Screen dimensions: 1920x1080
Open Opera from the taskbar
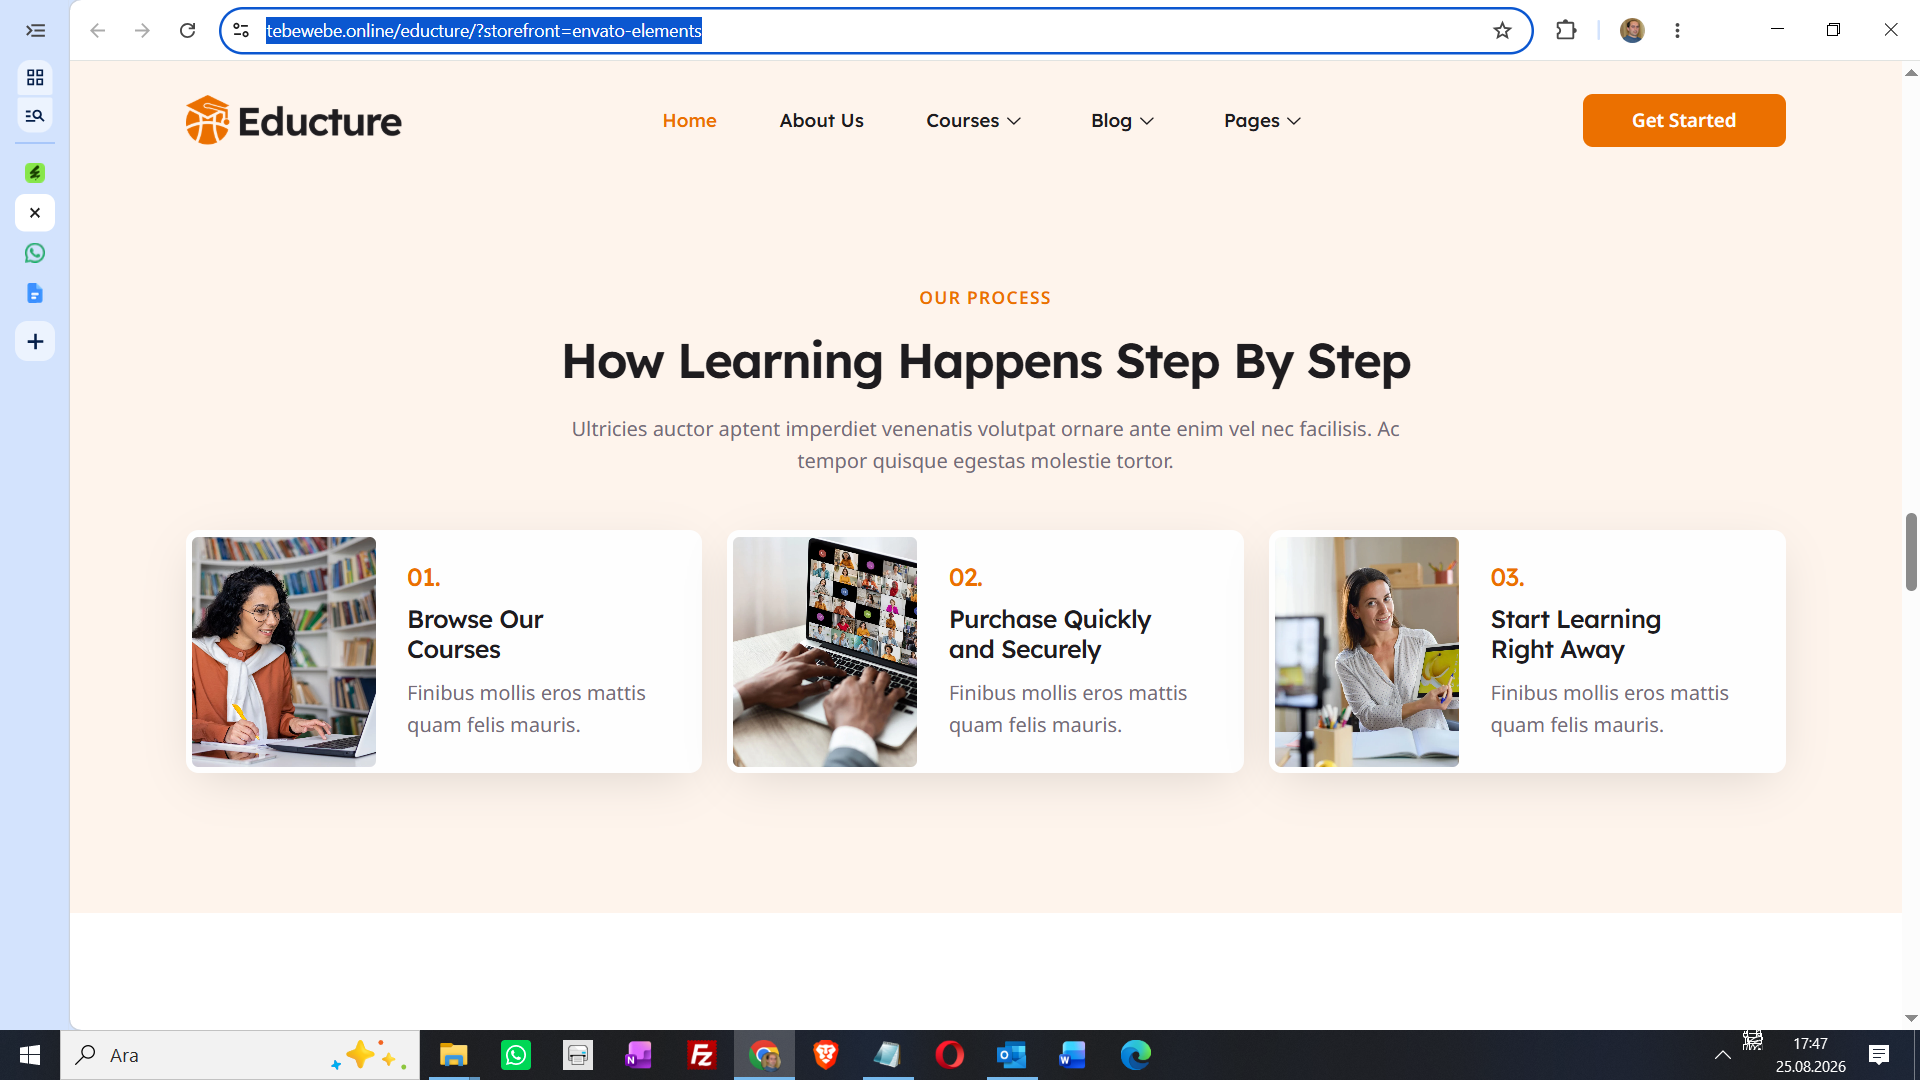point(949,1055)
